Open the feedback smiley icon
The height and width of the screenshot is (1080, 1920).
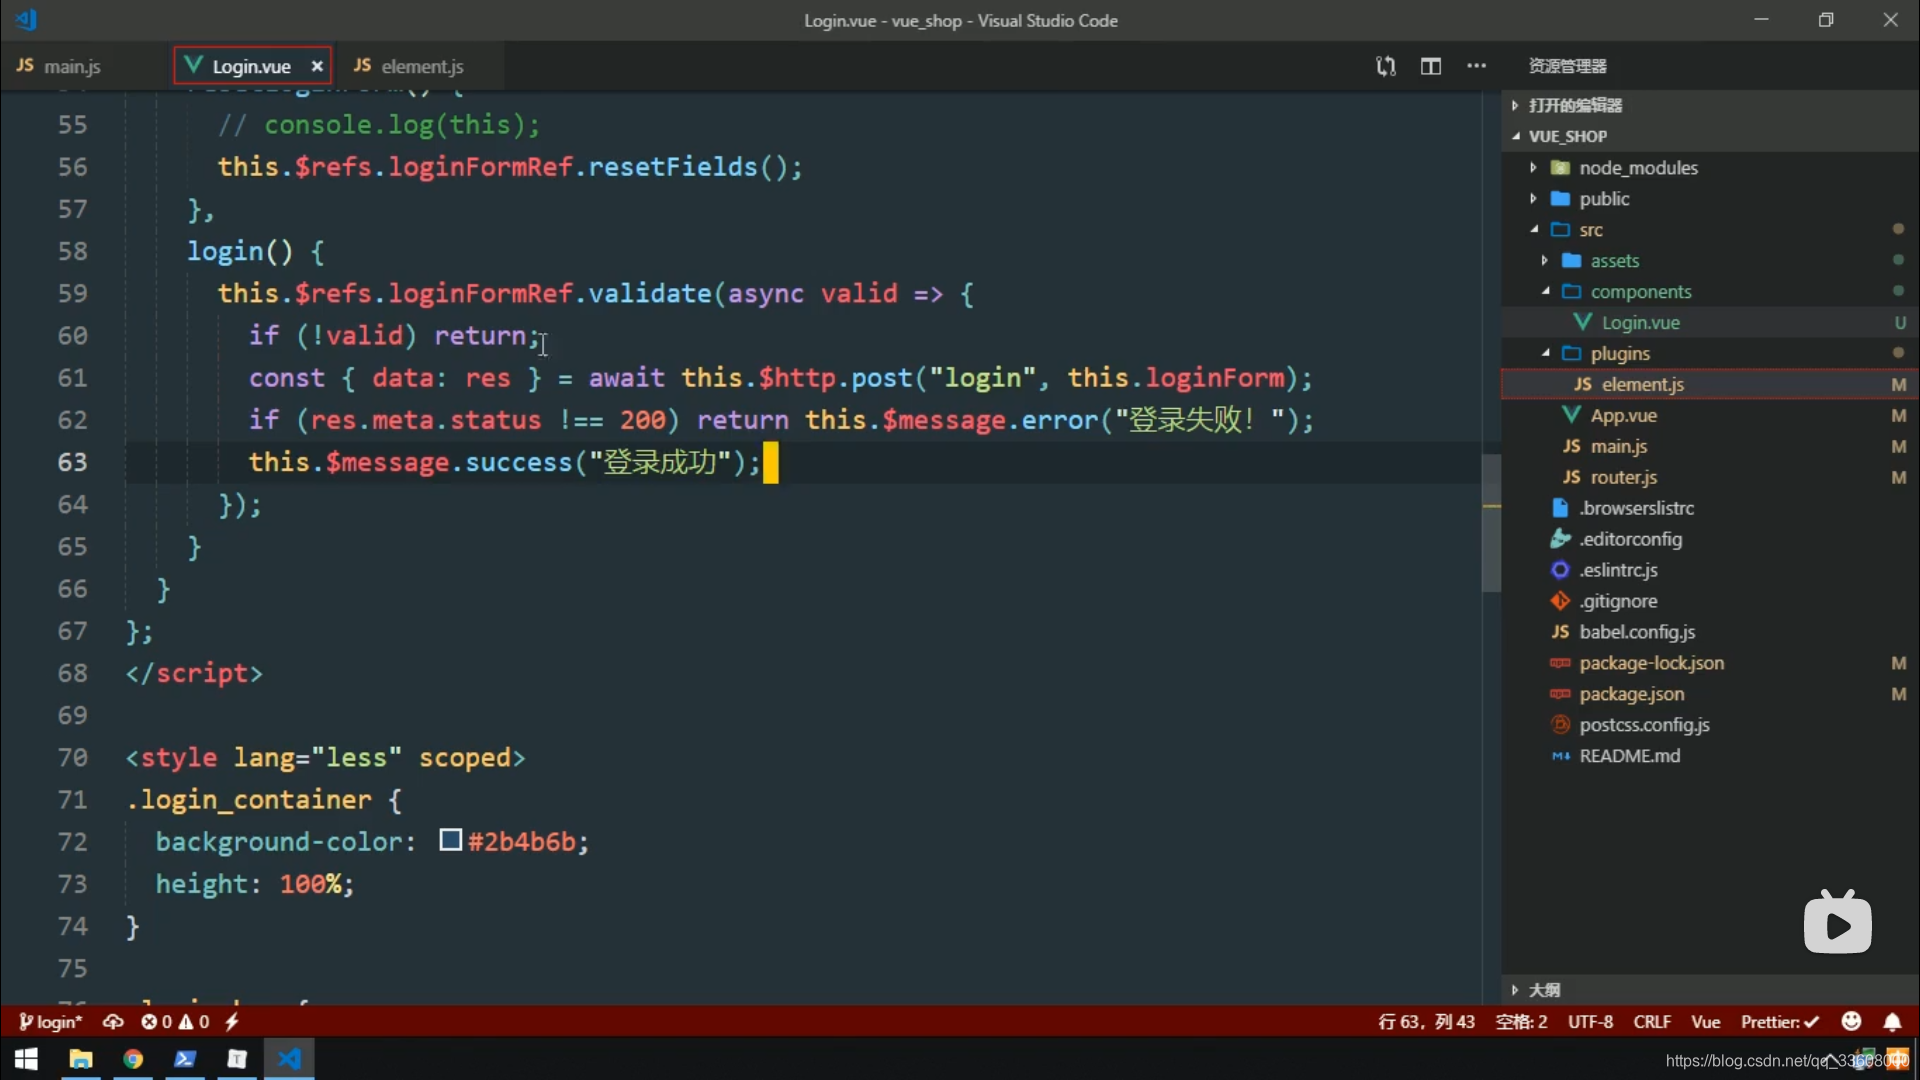[x=1851, y=1021]
